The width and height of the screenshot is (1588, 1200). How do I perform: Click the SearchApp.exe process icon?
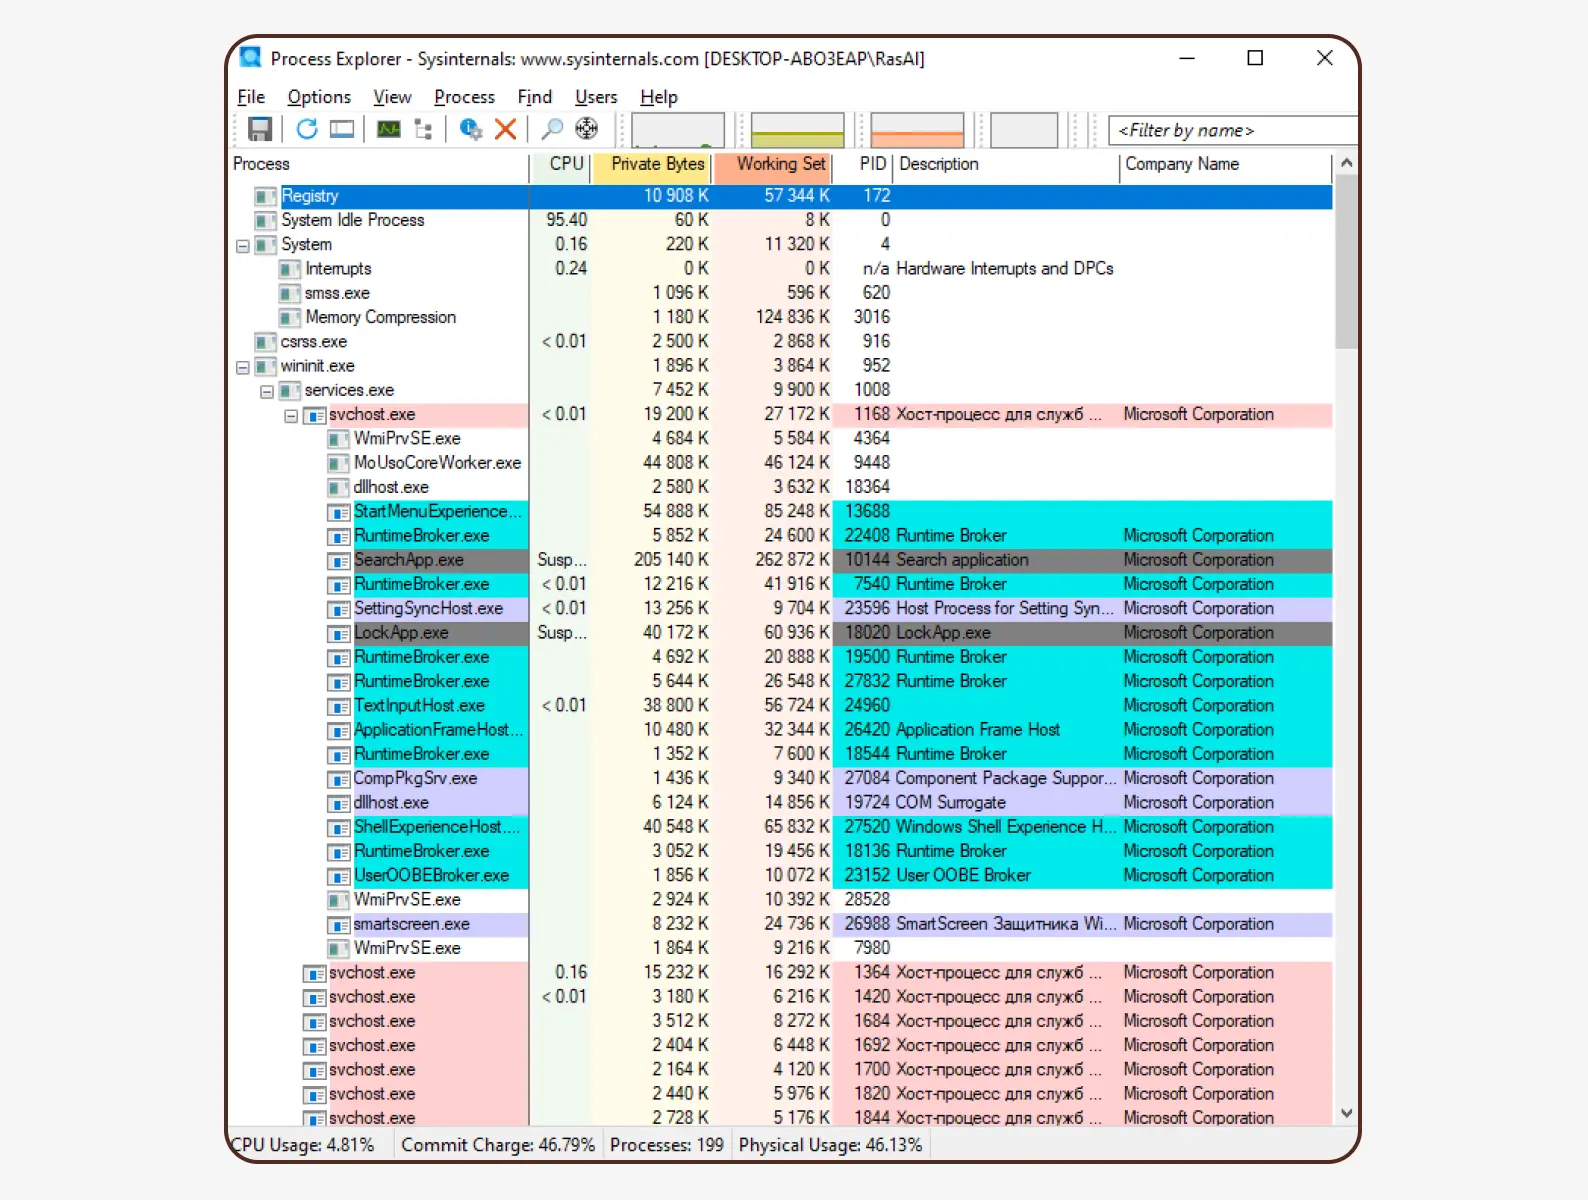coord(339,561)
